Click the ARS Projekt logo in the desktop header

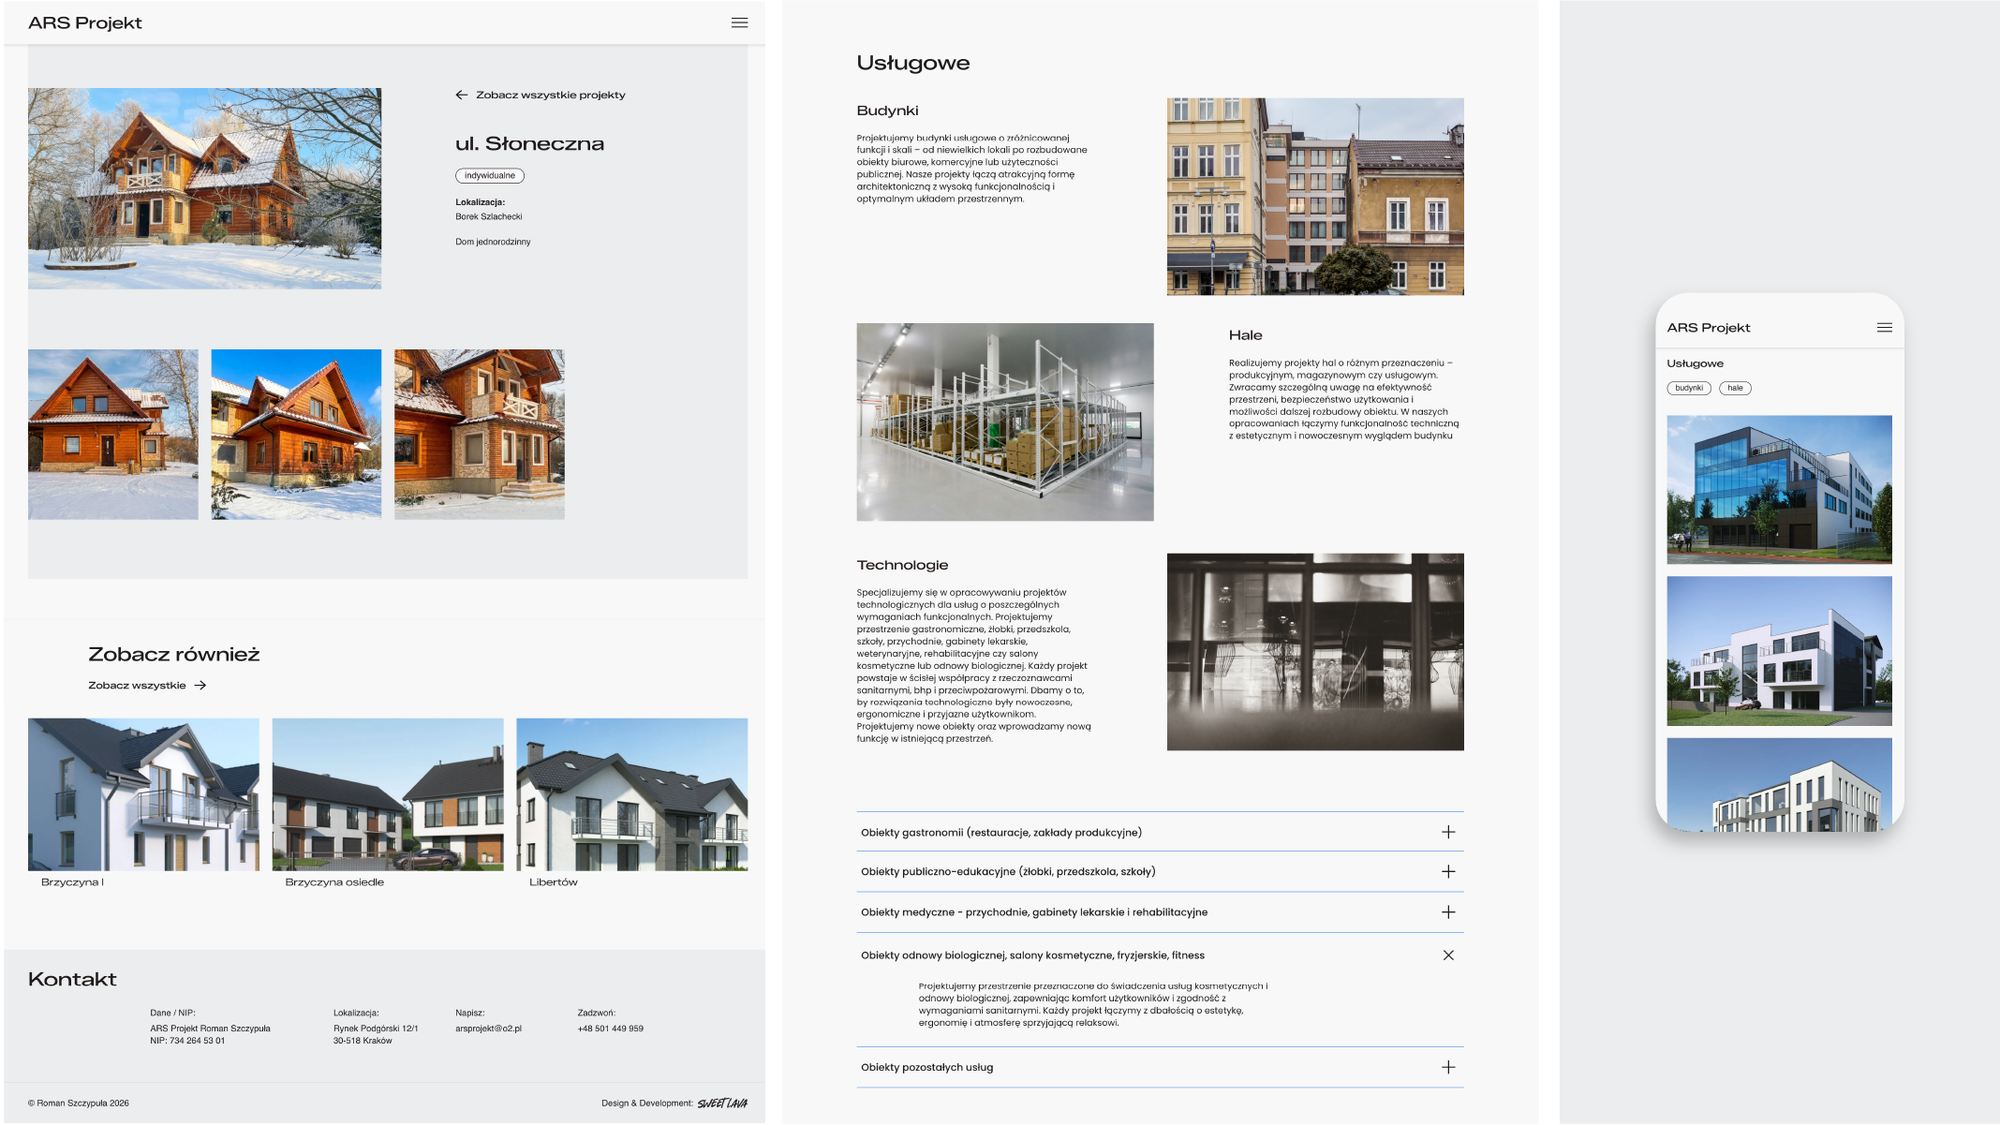85,23
